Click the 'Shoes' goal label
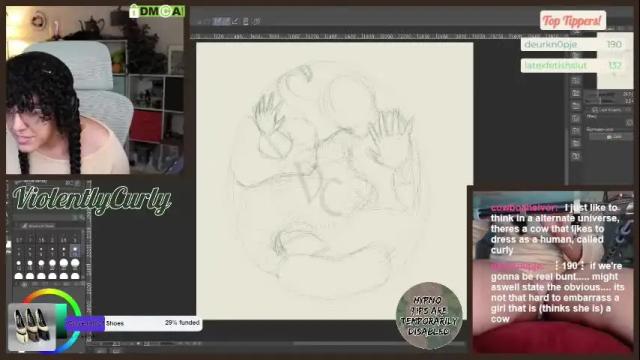 pyautogui.click(x=115, y=323)
